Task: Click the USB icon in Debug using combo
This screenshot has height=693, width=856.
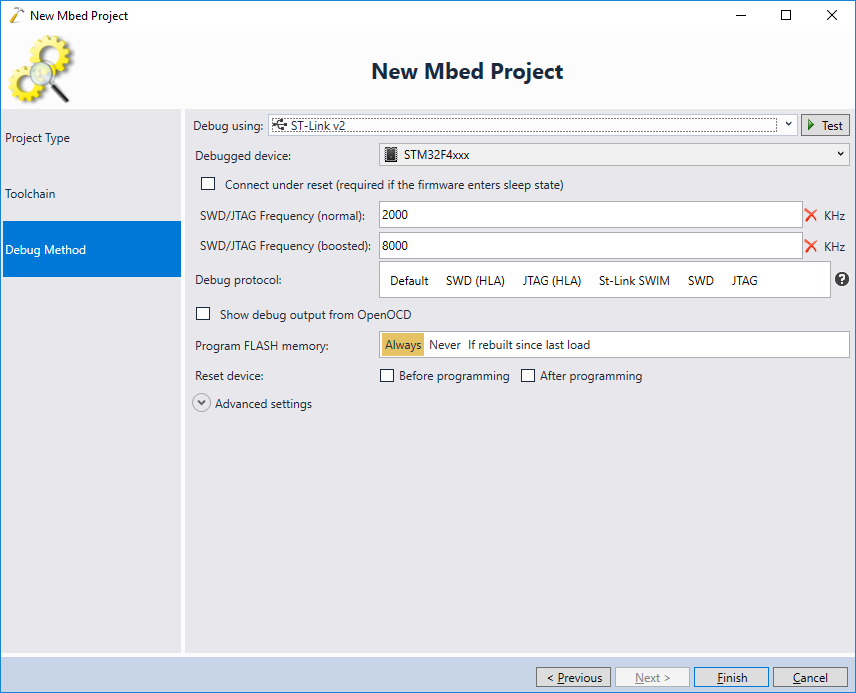Action: (x=280, y=125)
